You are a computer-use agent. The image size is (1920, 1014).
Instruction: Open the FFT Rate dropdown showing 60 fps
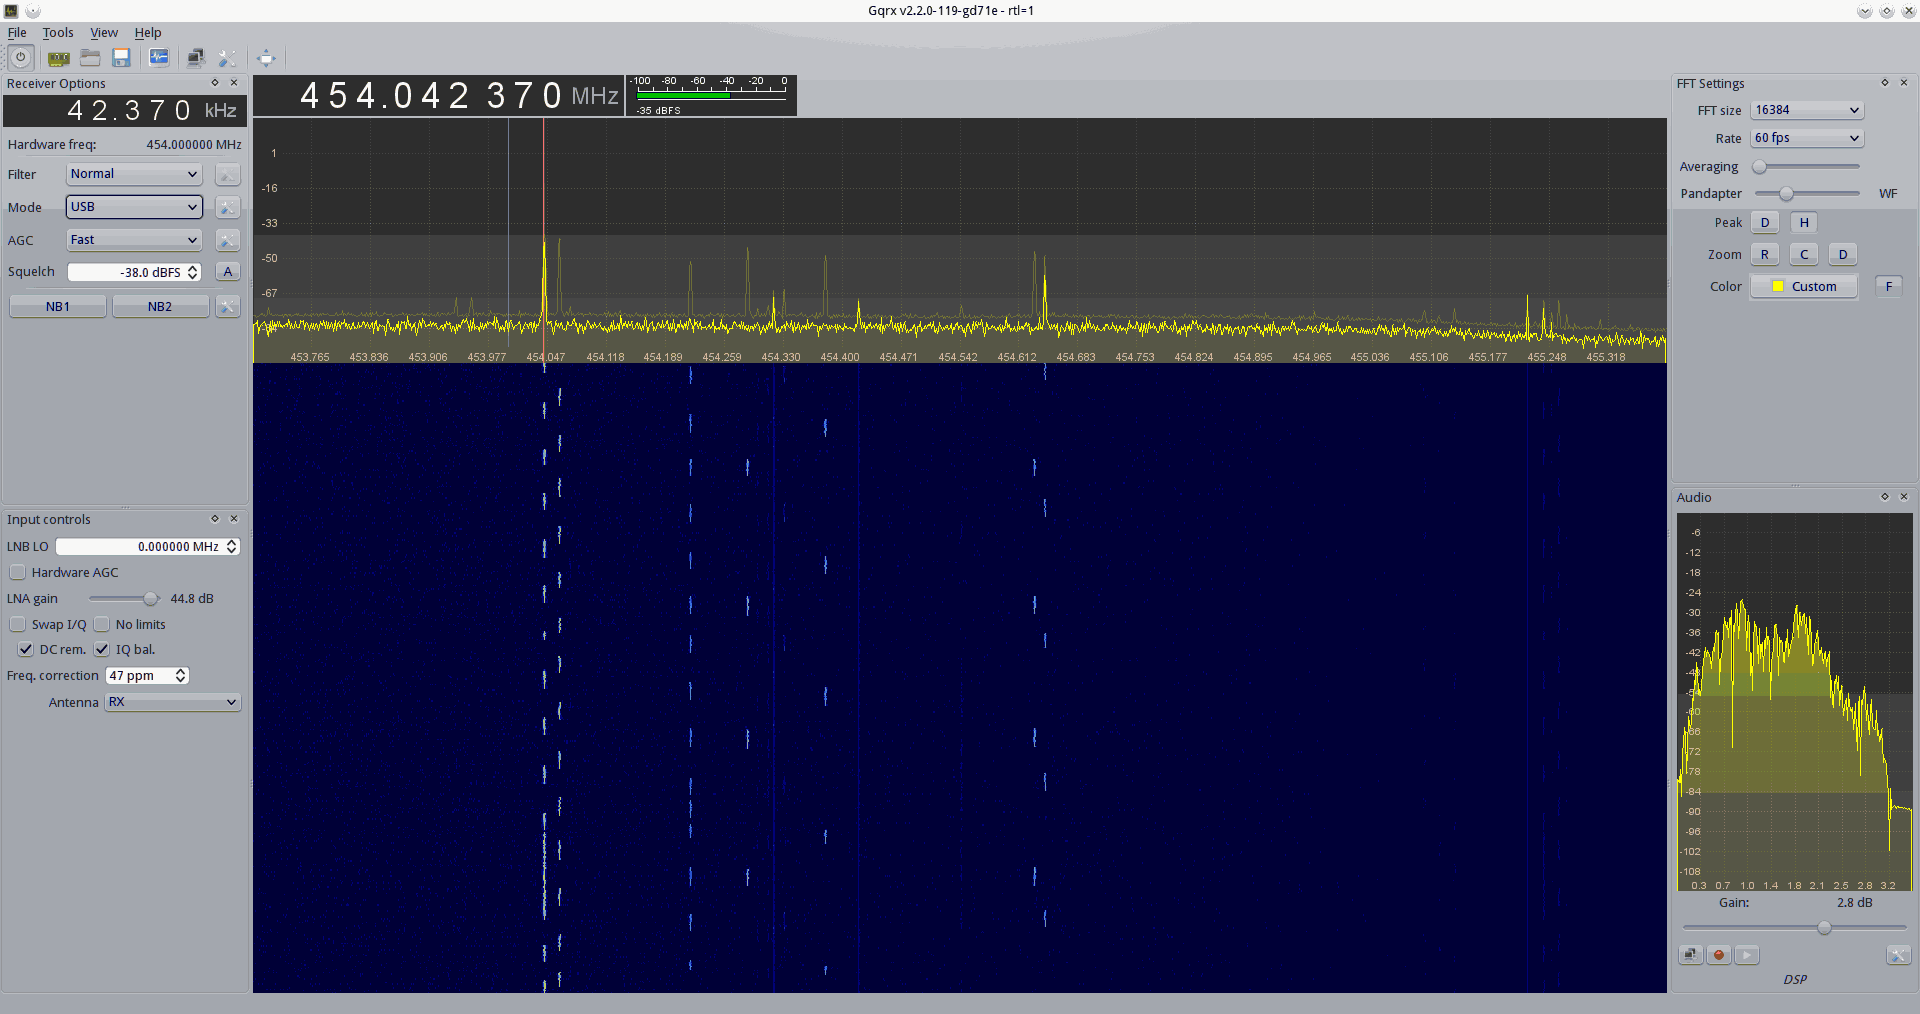[x=1807, y=138]
